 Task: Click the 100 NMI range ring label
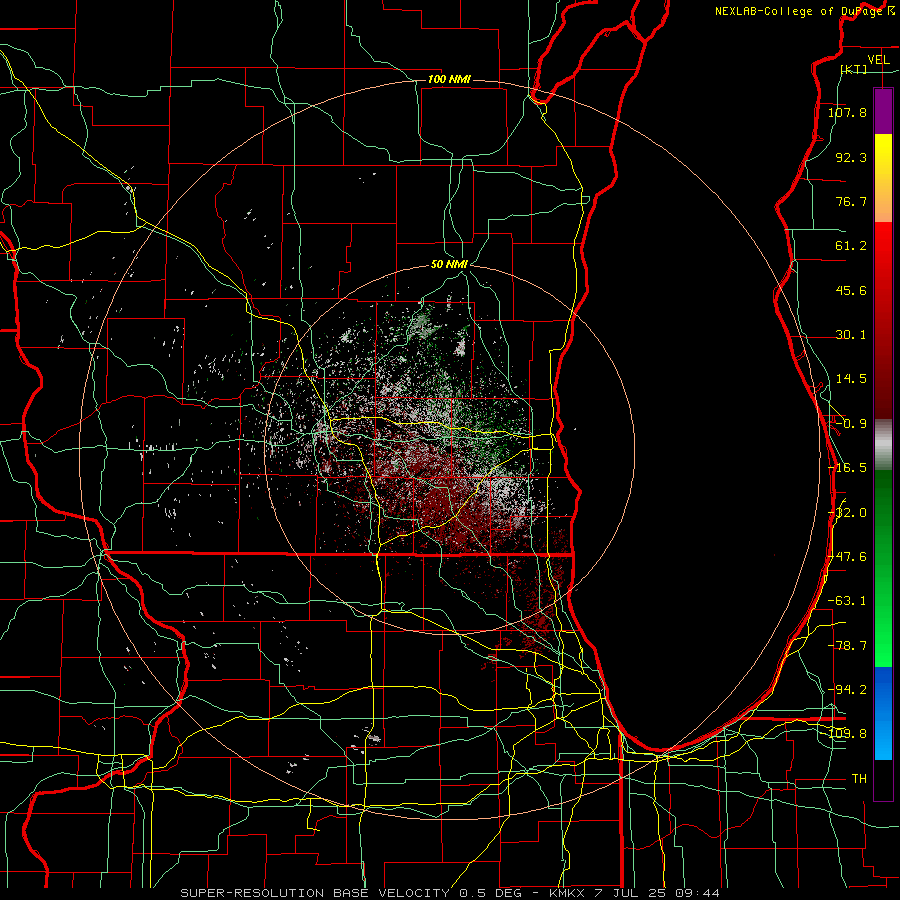tap(449, 79)
